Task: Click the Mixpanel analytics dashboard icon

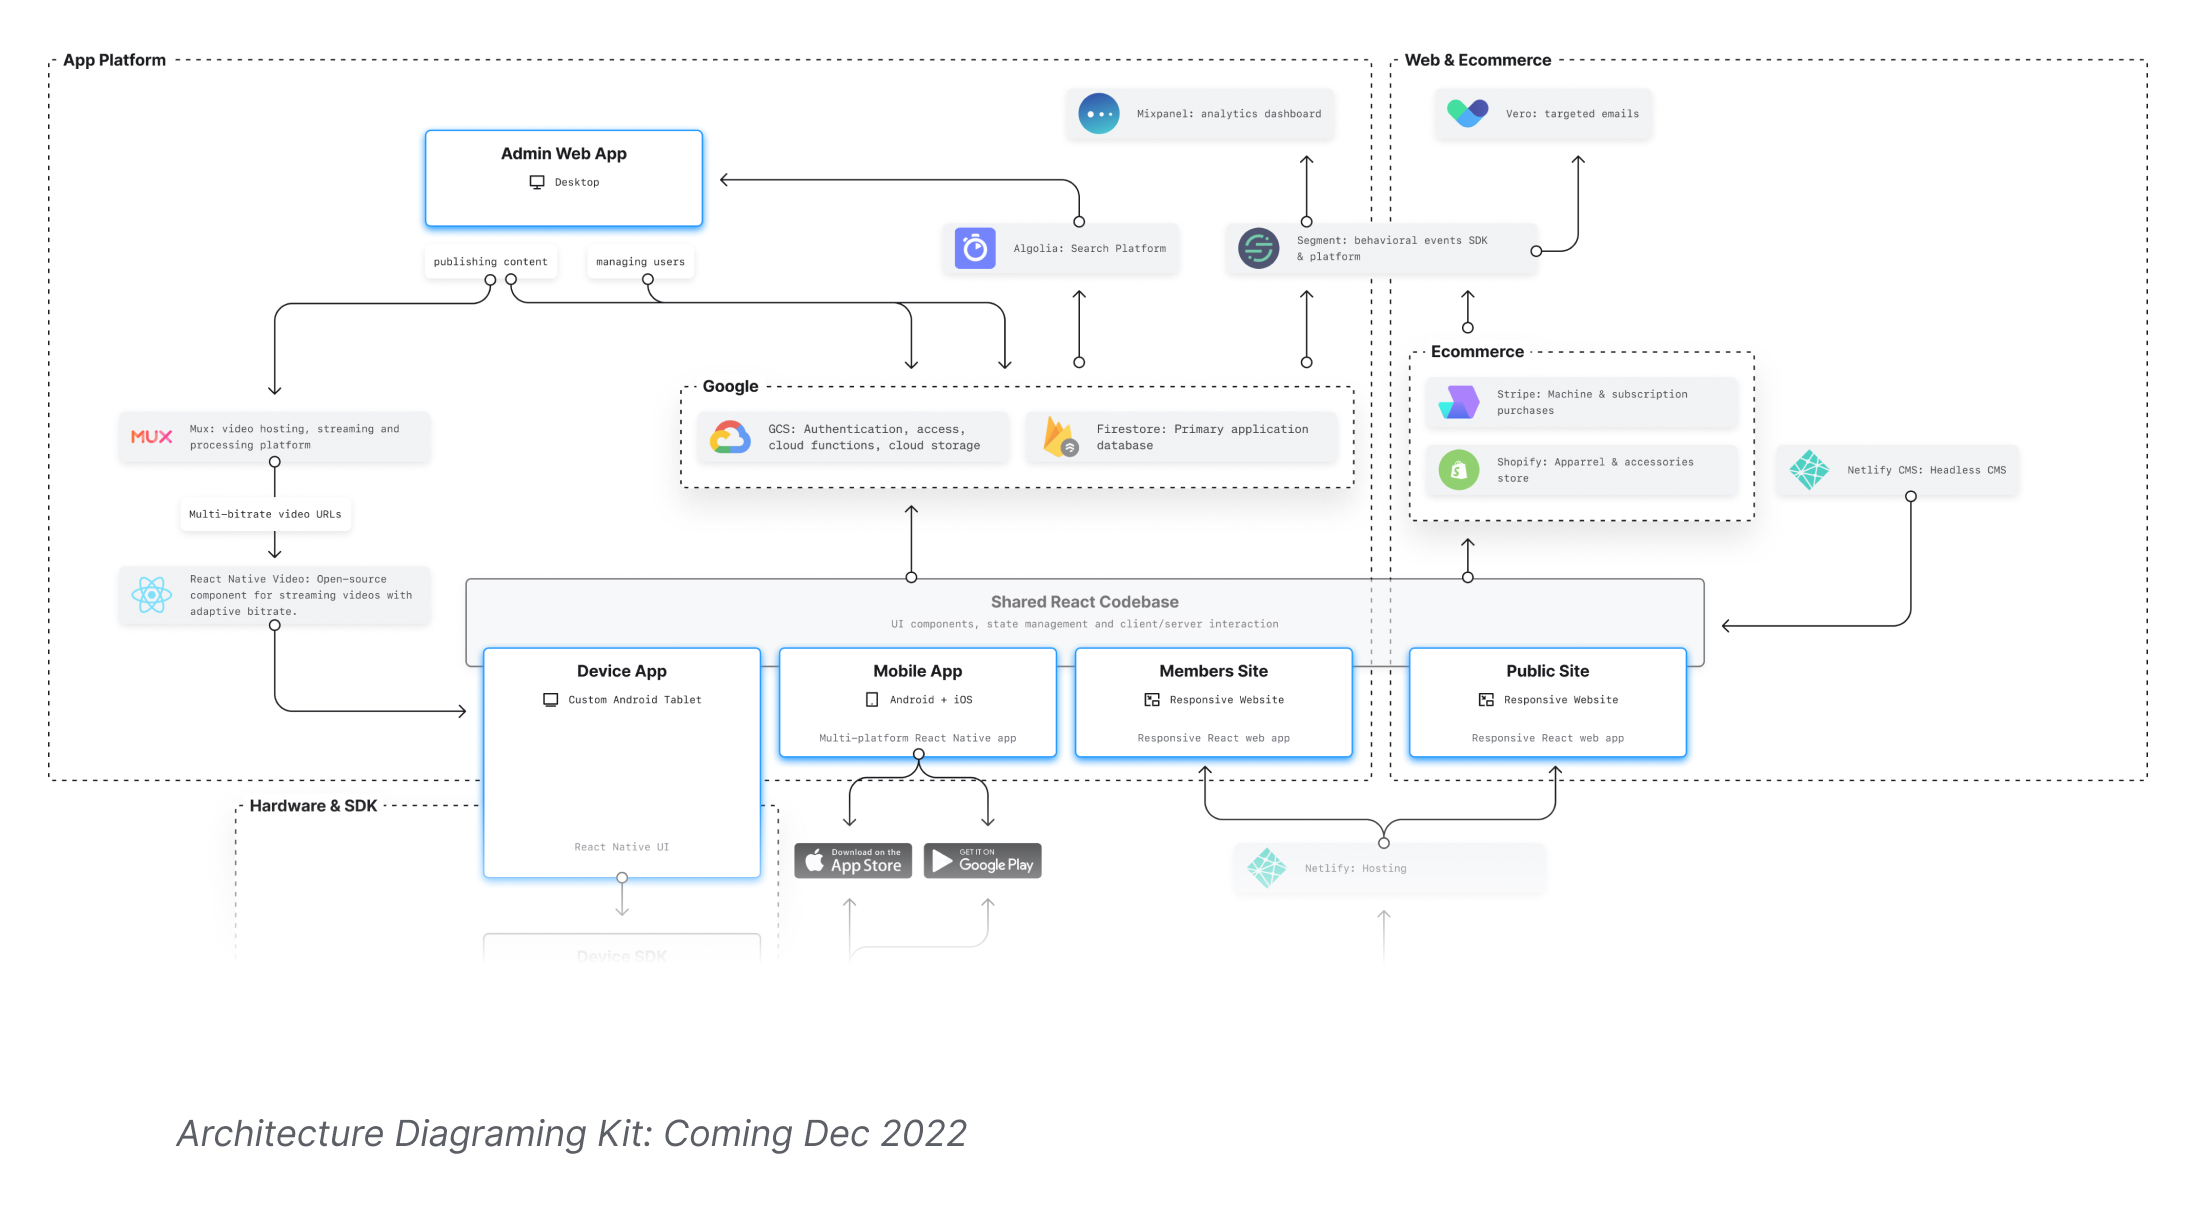Action: click(1098, 114)
